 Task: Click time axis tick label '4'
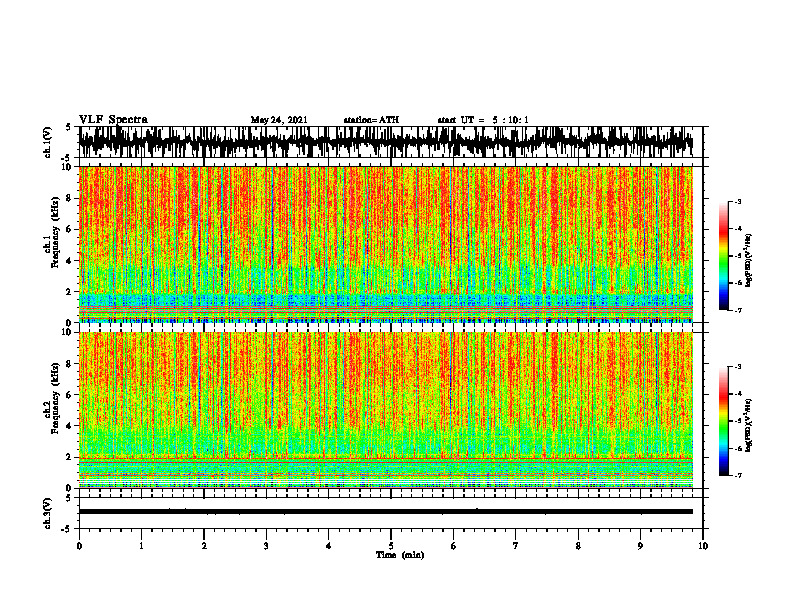[329, 546]
